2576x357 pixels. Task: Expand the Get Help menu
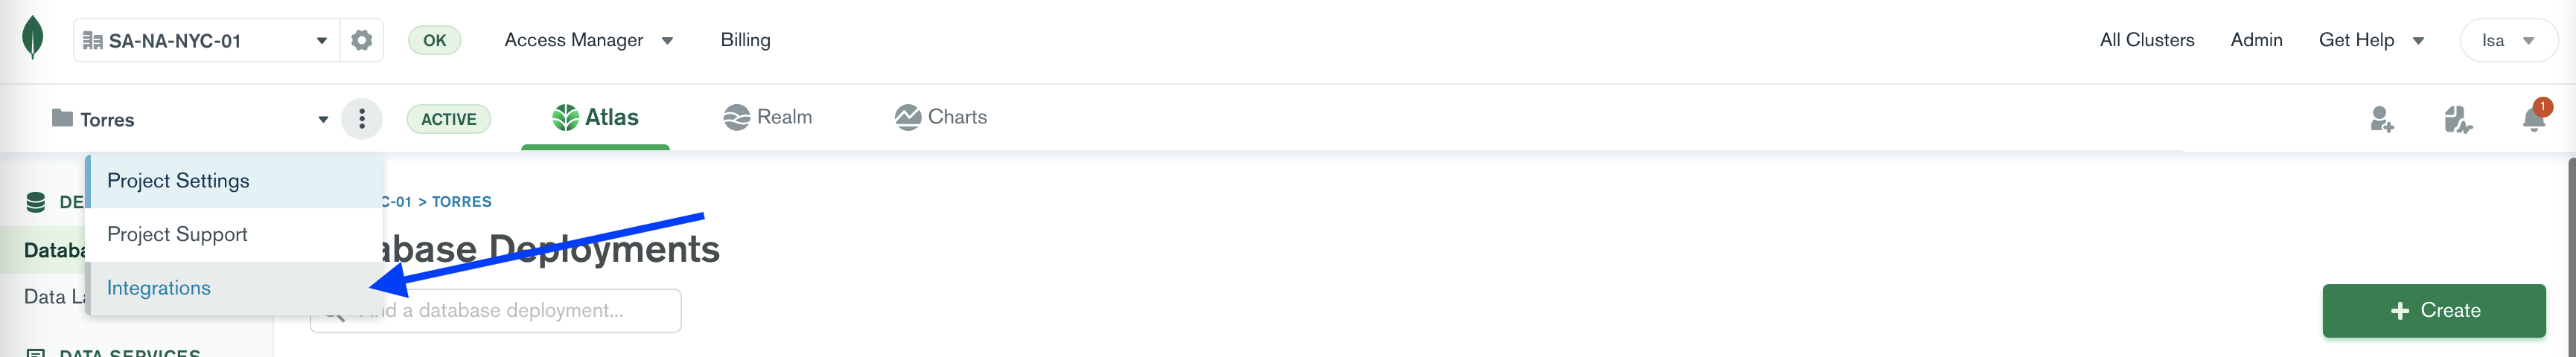coord(2371,40)
